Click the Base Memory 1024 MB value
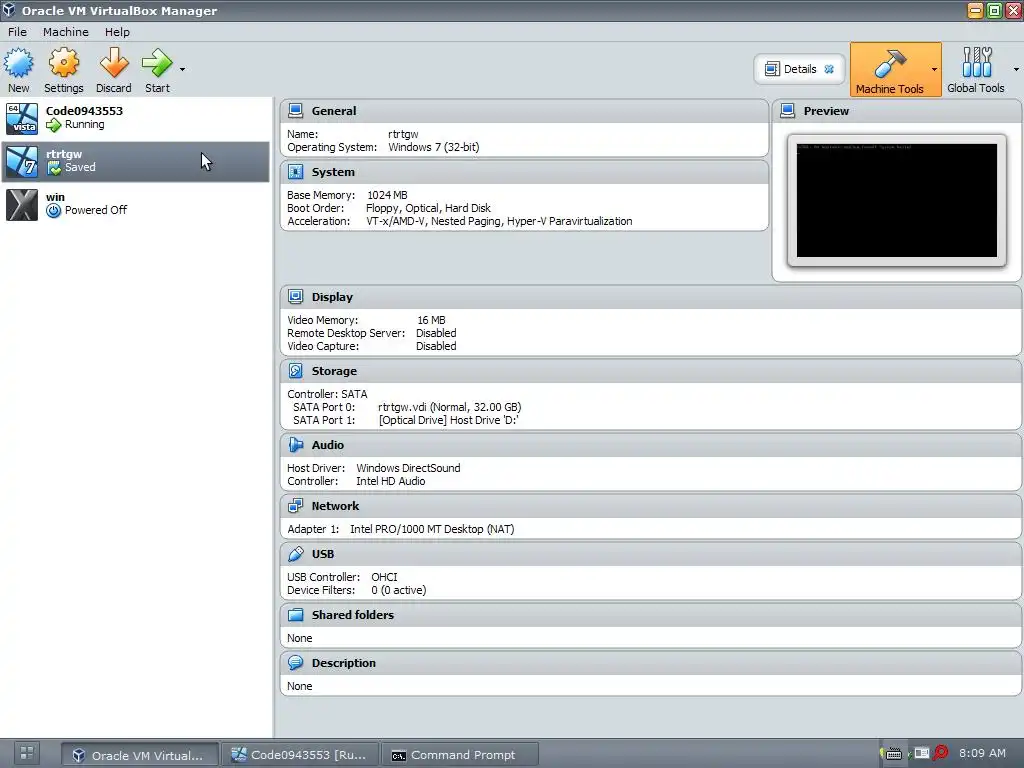 [387, 195]
